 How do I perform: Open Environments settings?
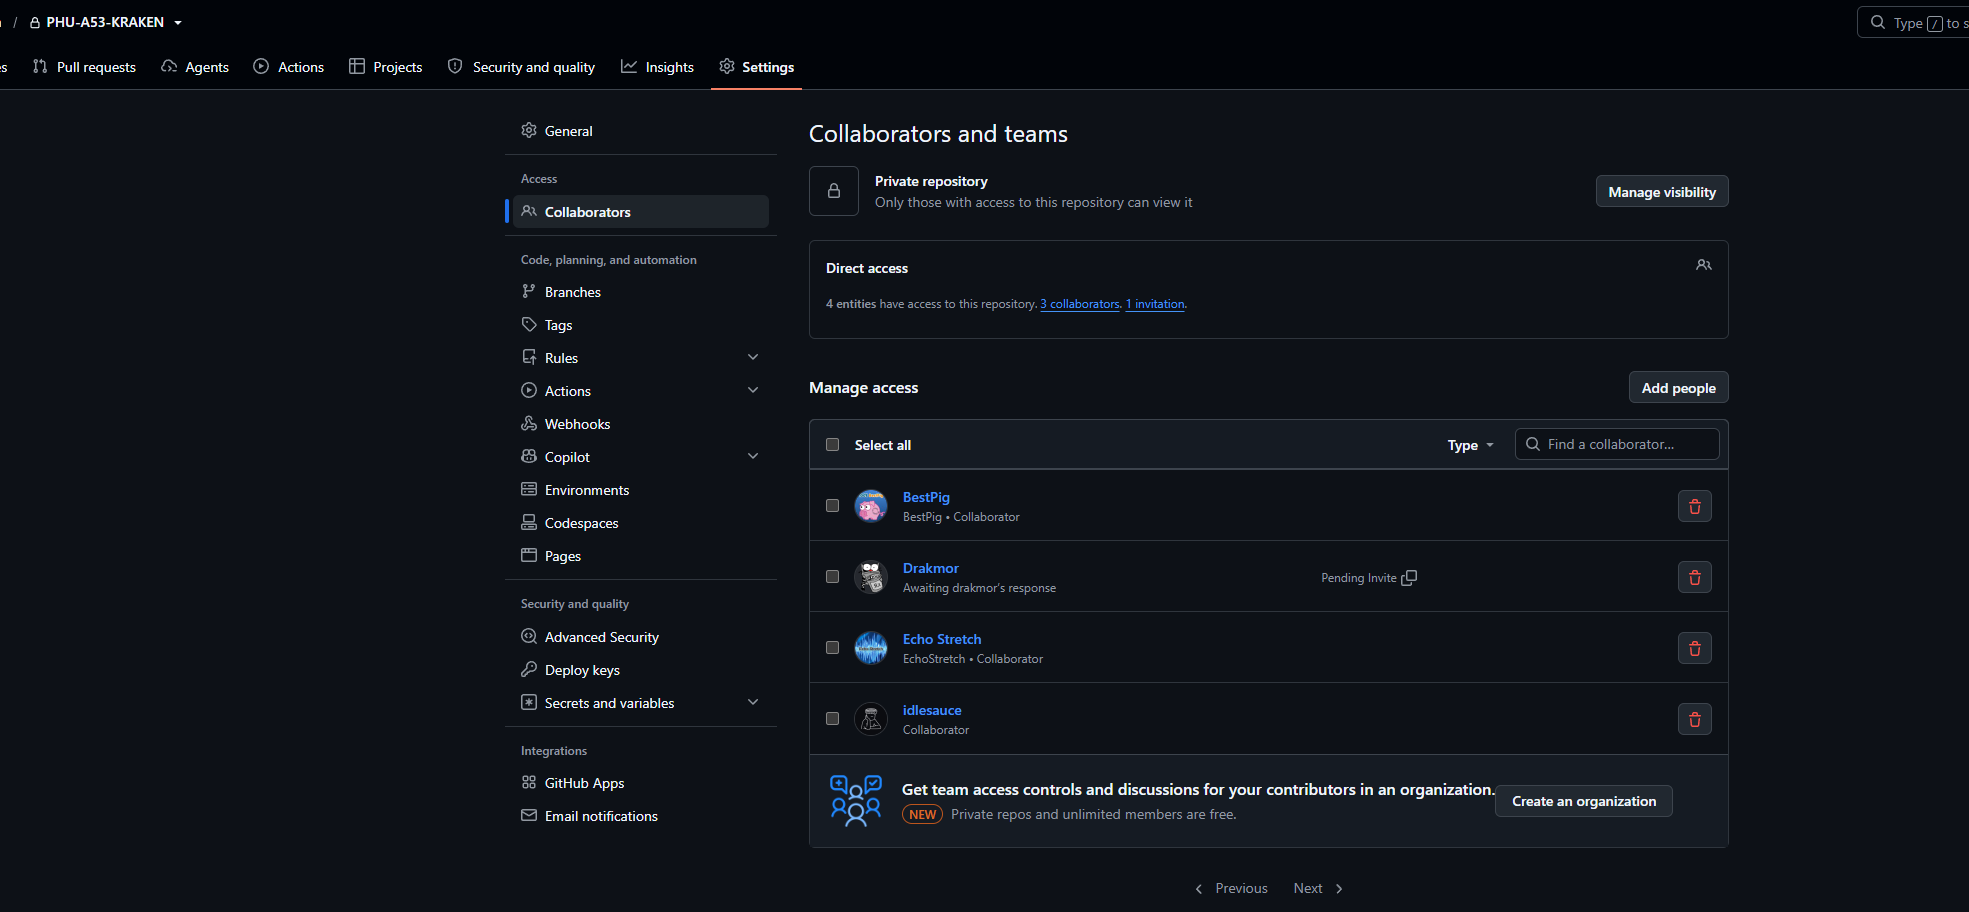click(641, 490)
